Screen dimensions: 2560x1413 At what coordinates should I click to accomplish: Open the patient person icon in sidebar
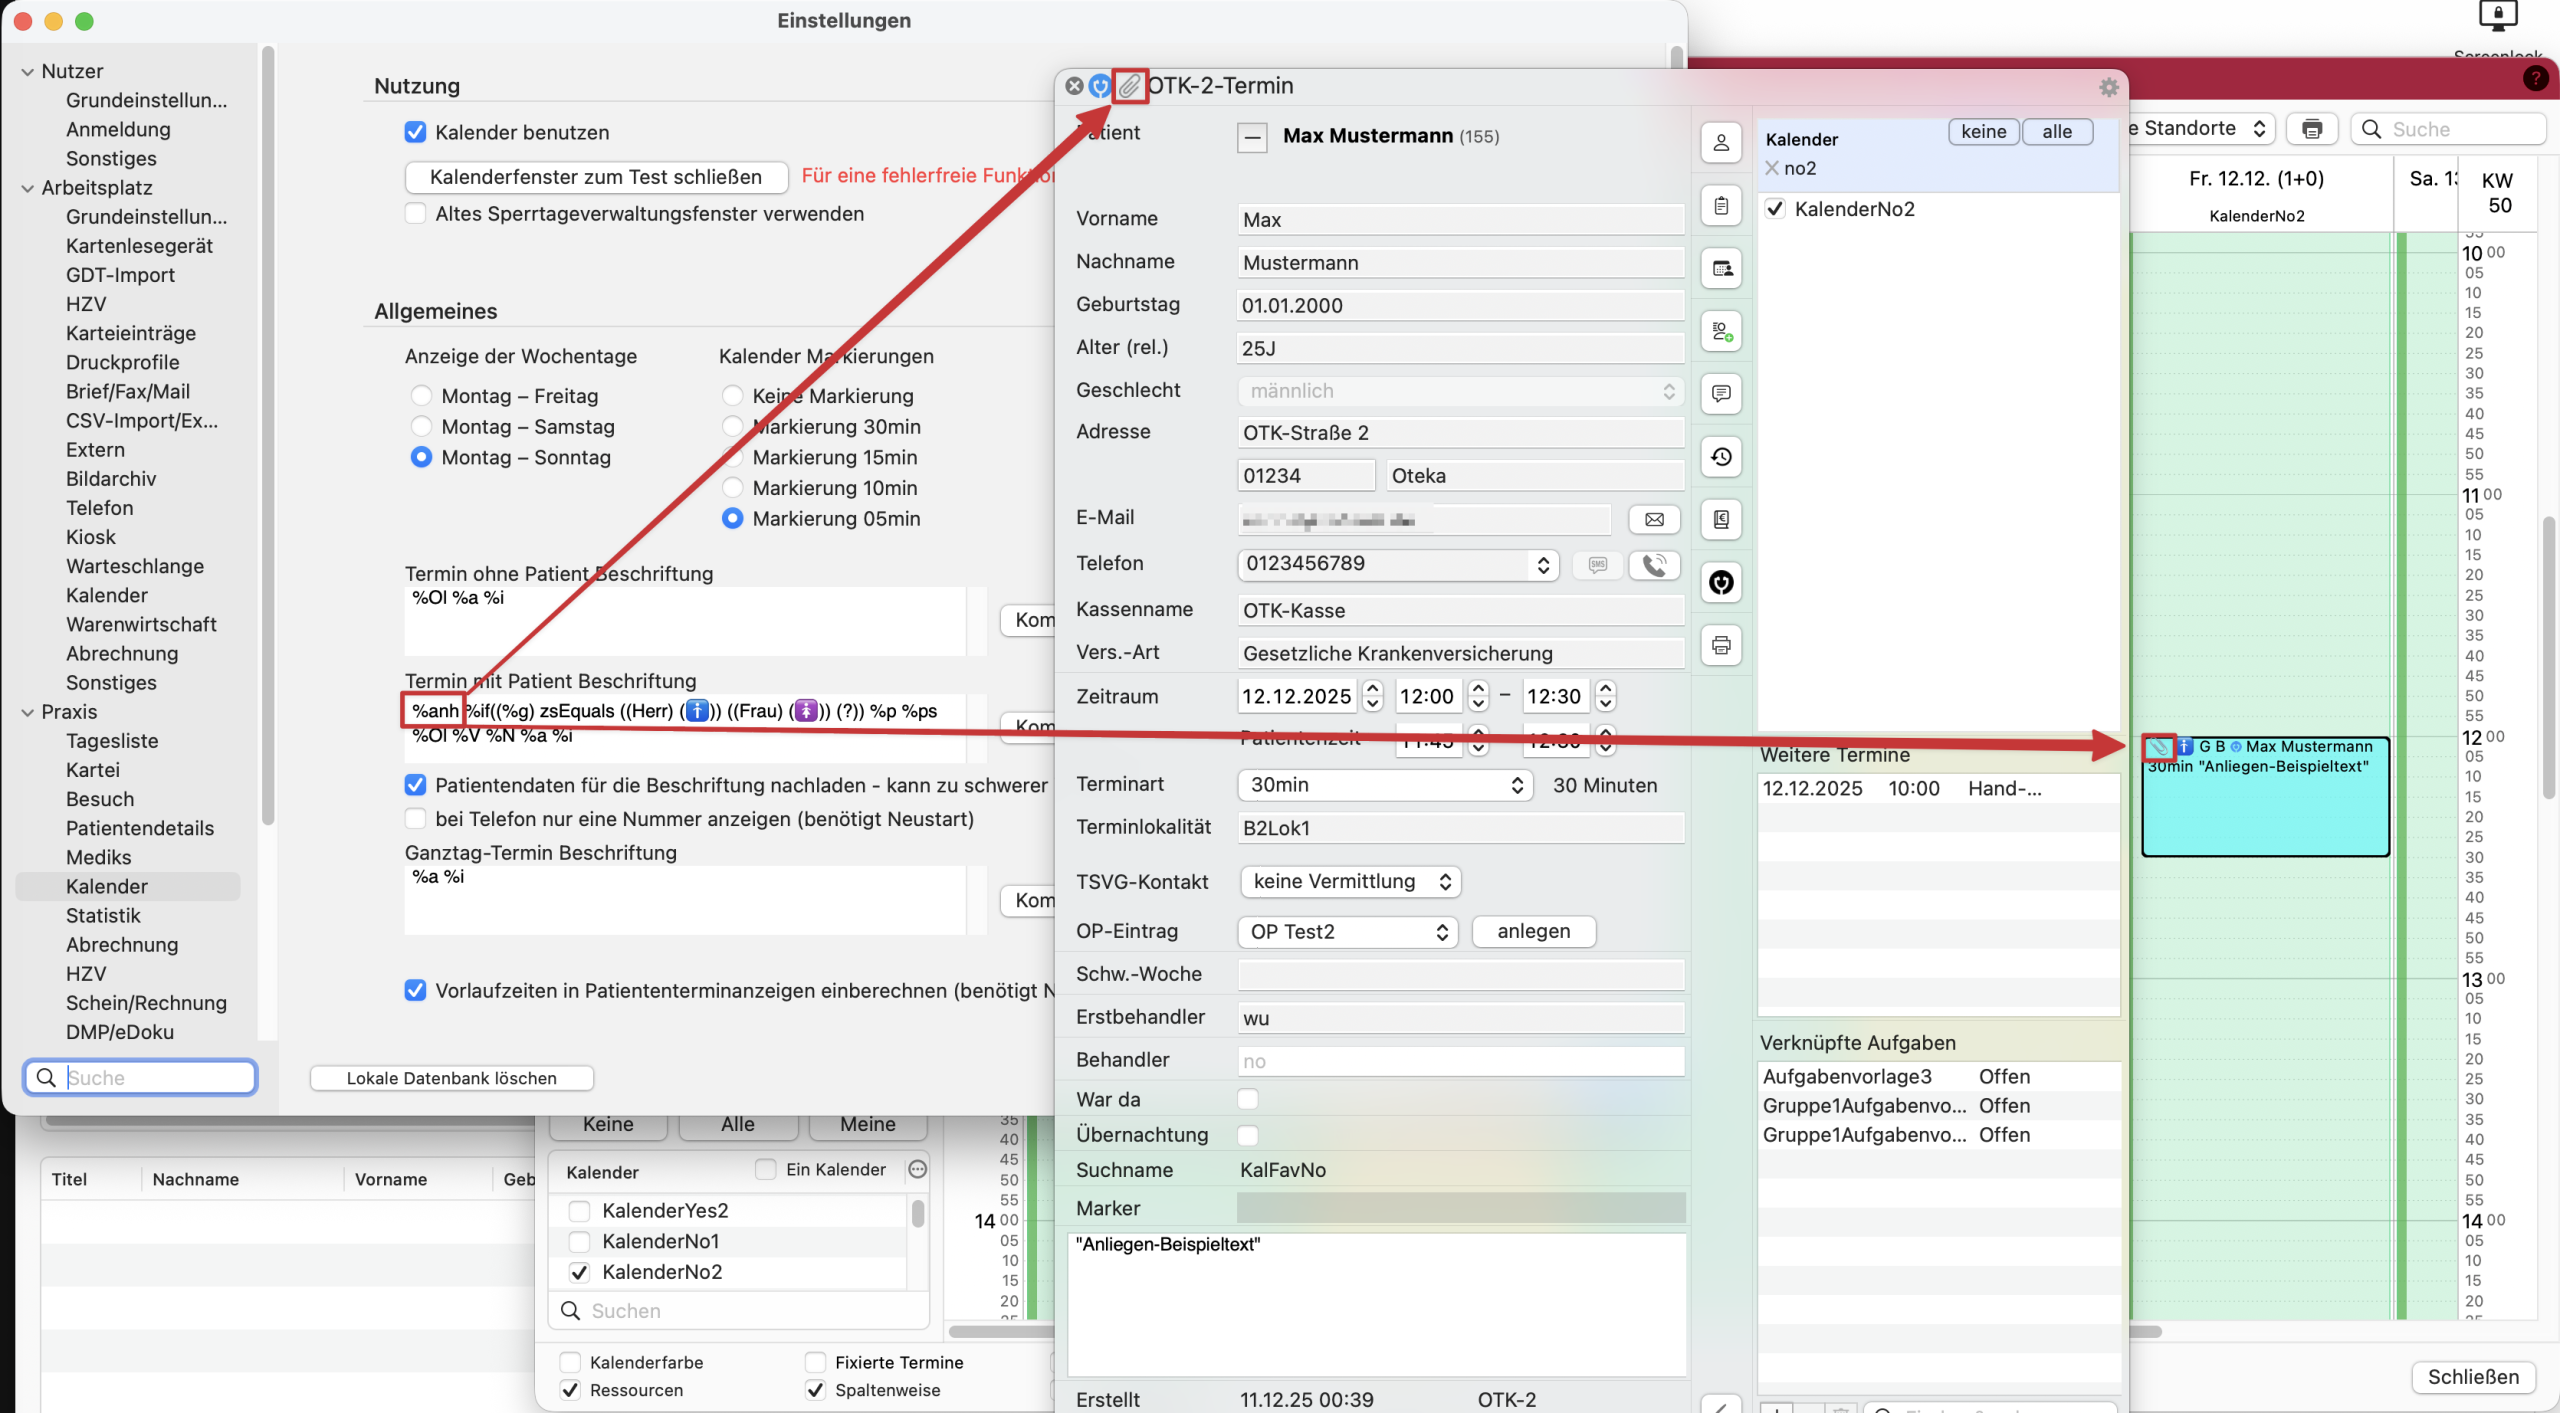coord(1721,143)
